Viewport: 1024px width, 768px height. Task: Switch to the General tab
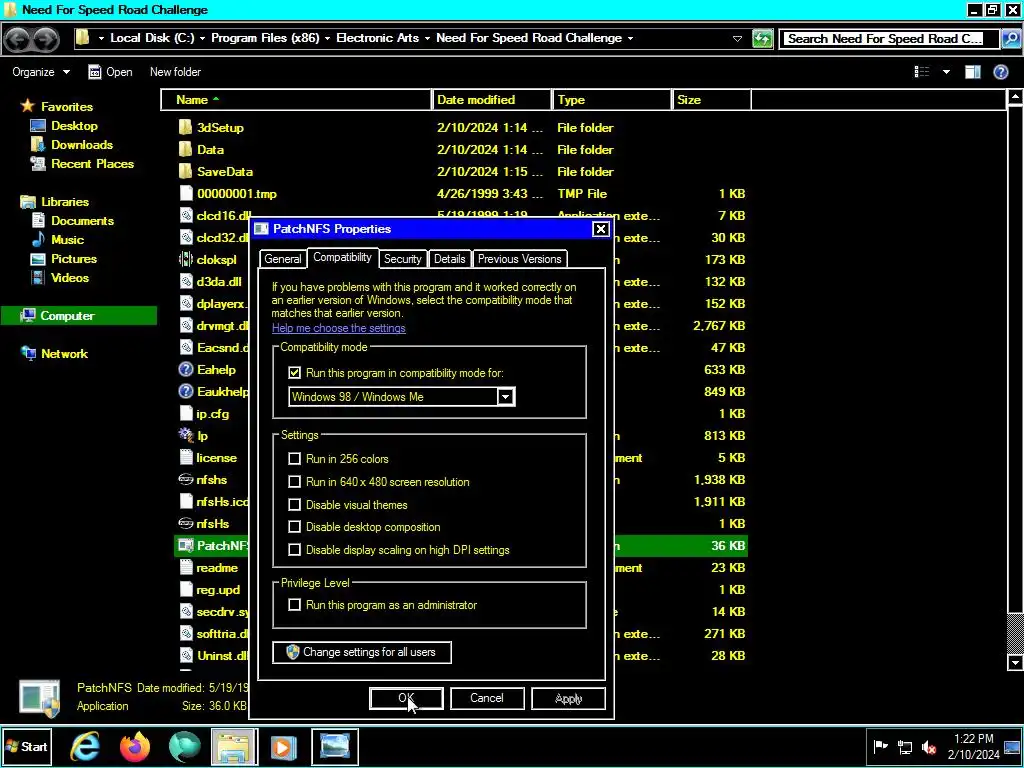[x=283, y=259]
